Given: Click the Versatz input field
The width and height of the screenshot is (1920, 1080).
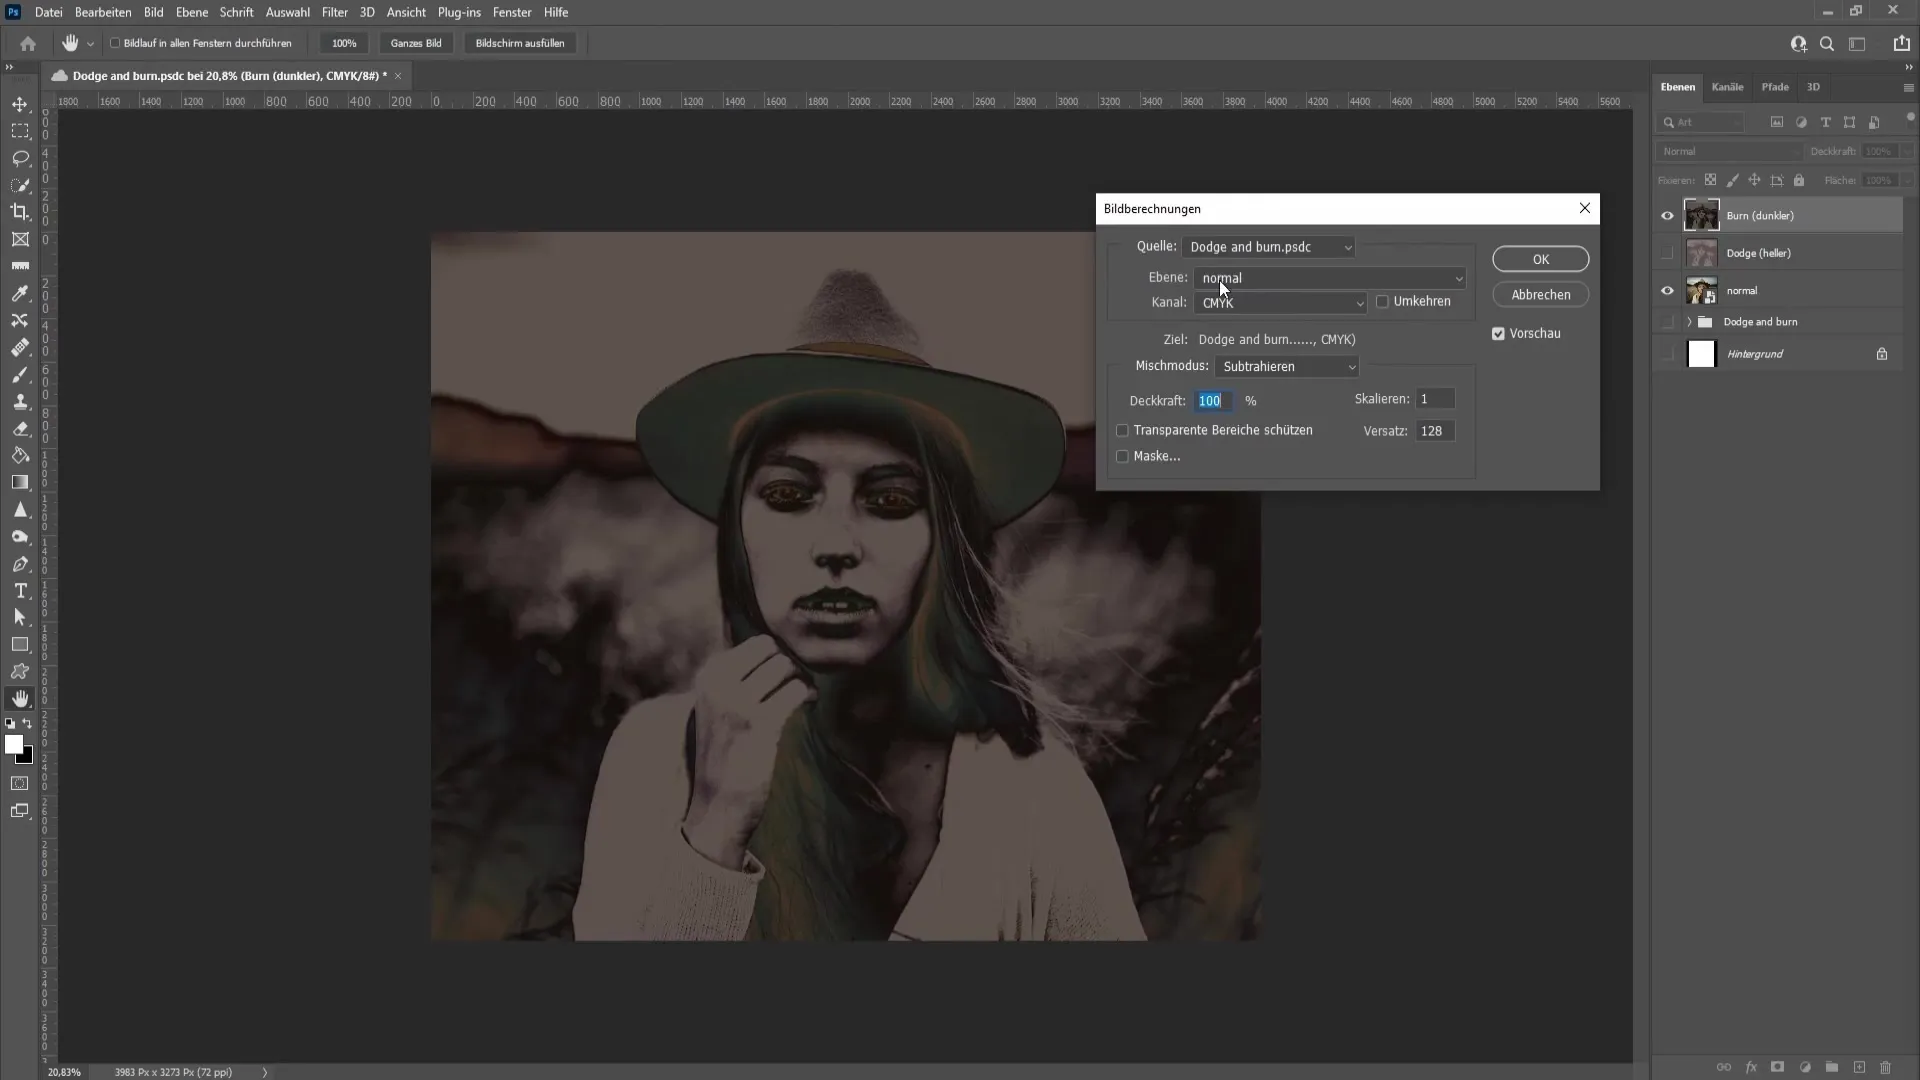Looking at the screenshot, I should point(1435,431).
